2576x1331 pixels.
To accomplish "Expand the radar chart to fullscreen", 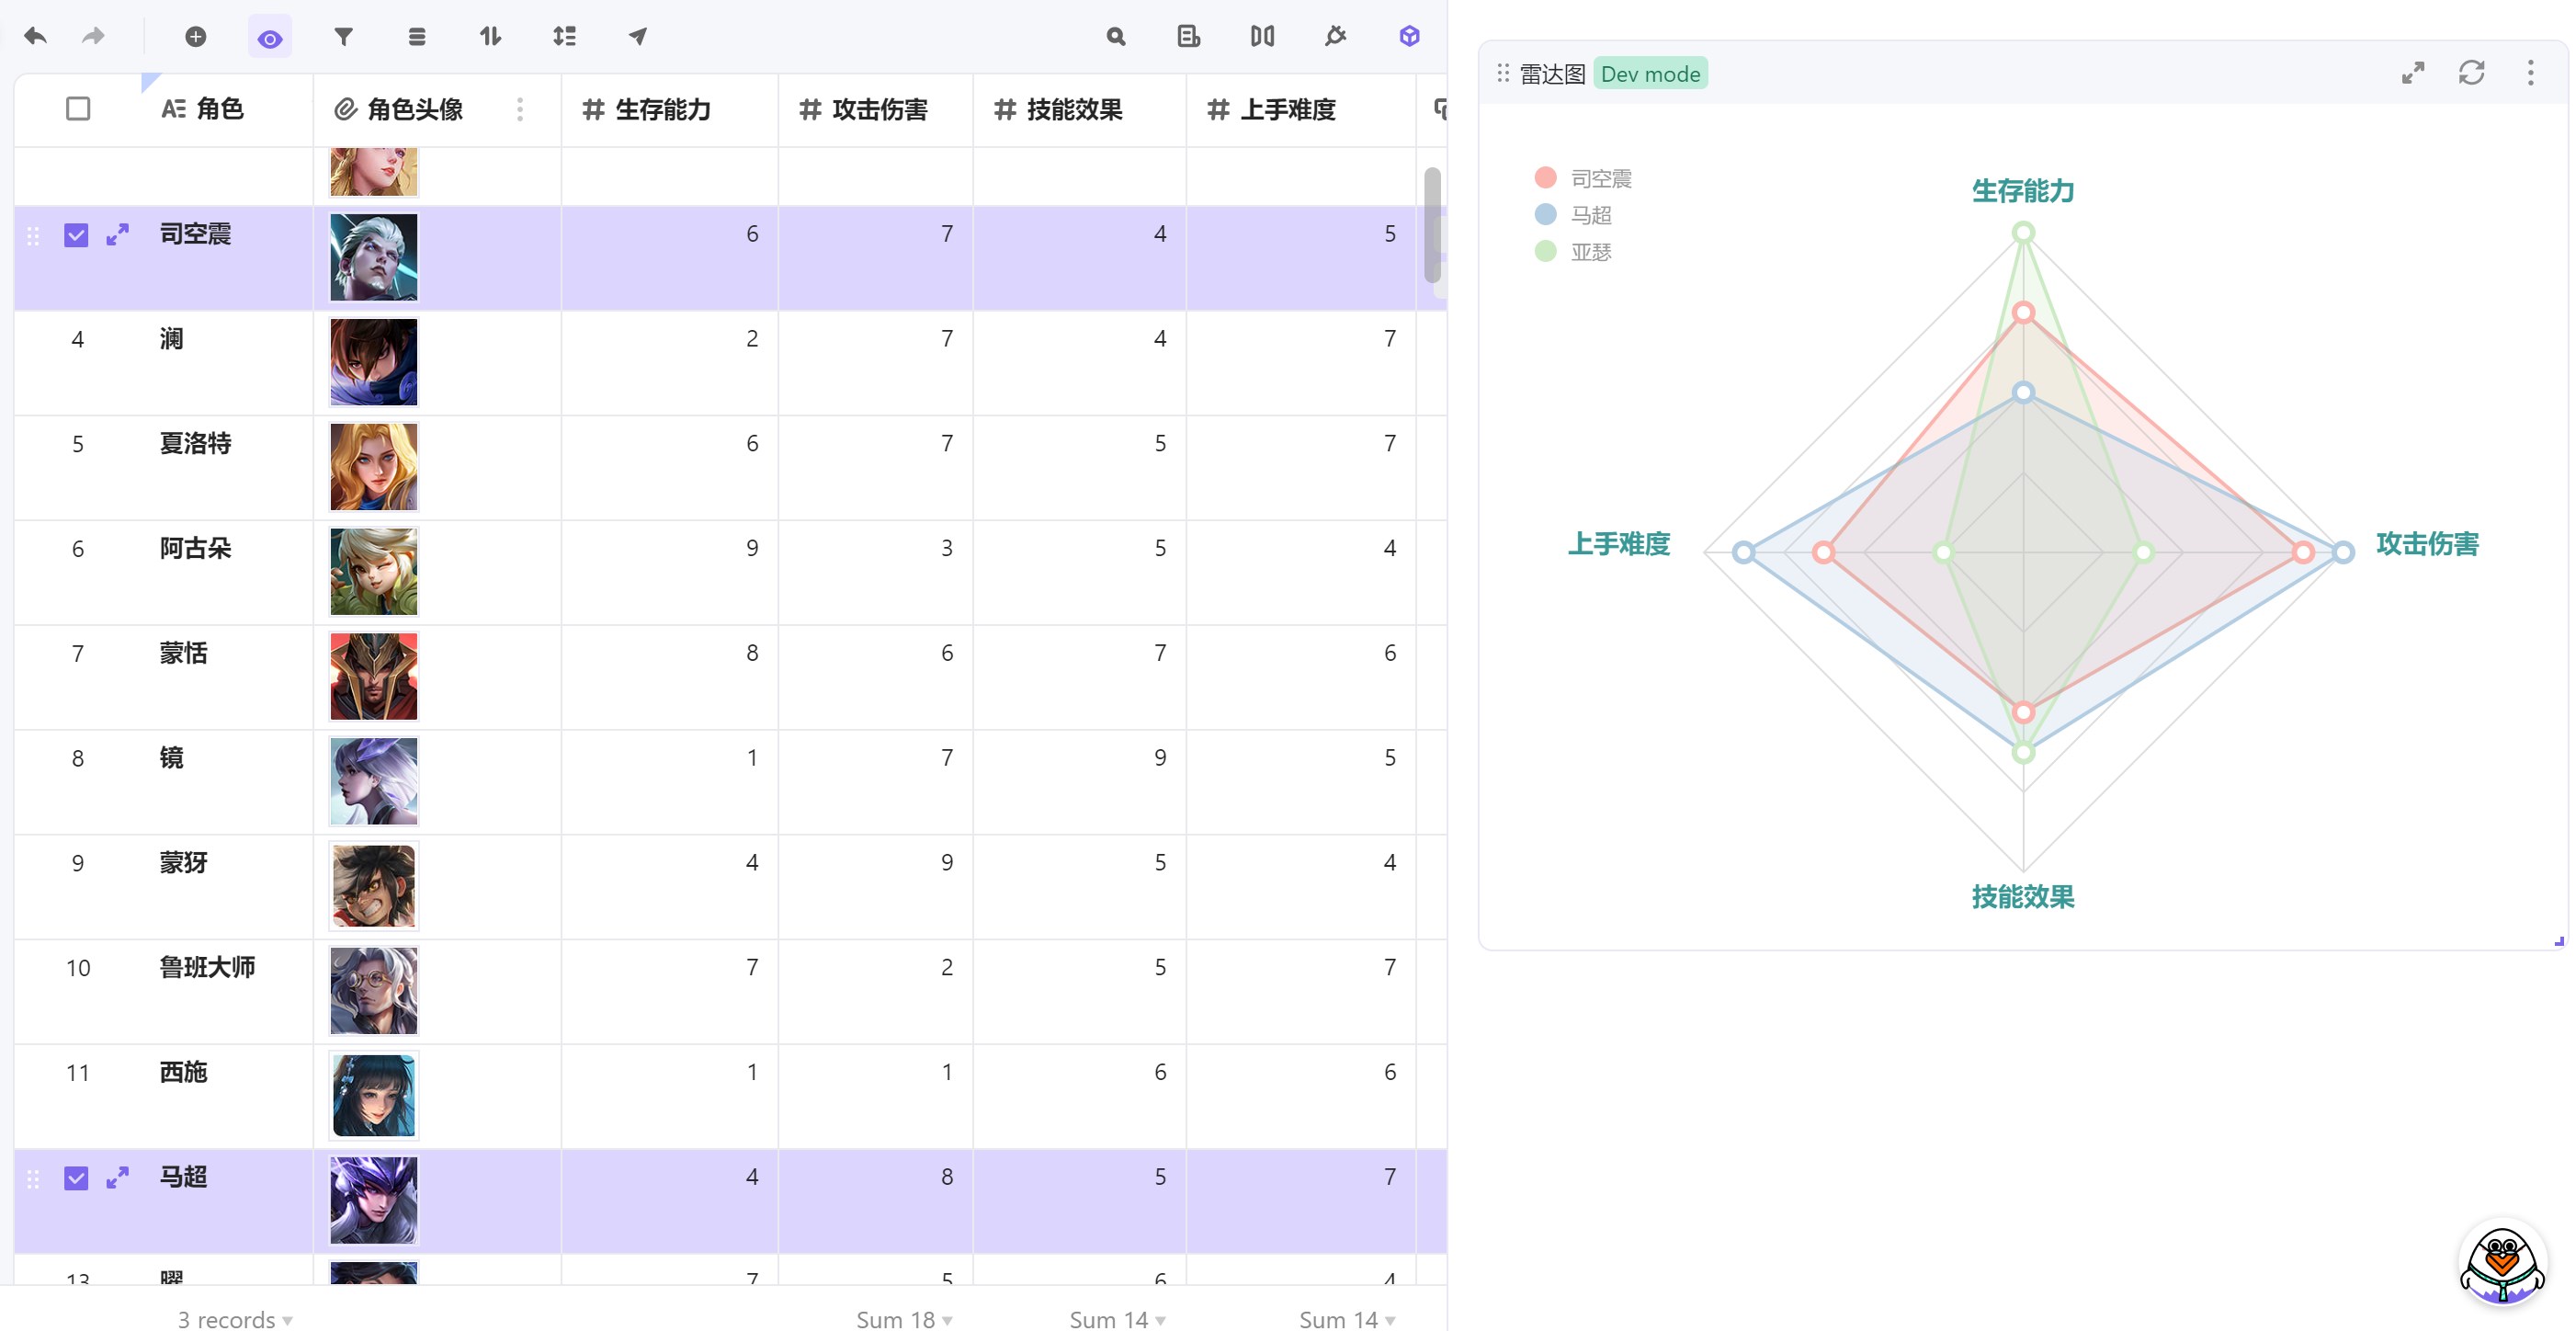I will tap(2413, 73).
